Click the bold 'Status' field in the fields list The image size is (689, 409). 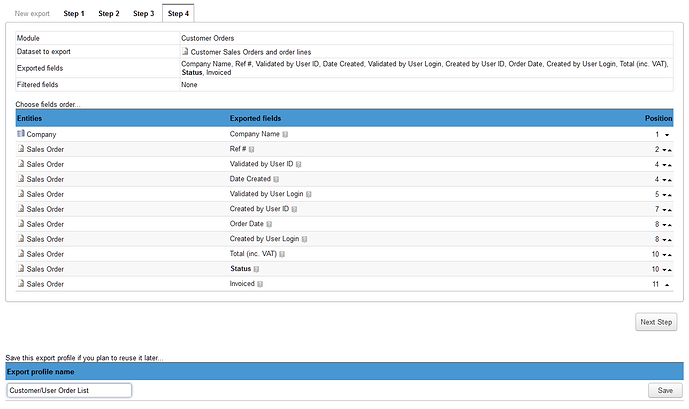coord(240,268)
